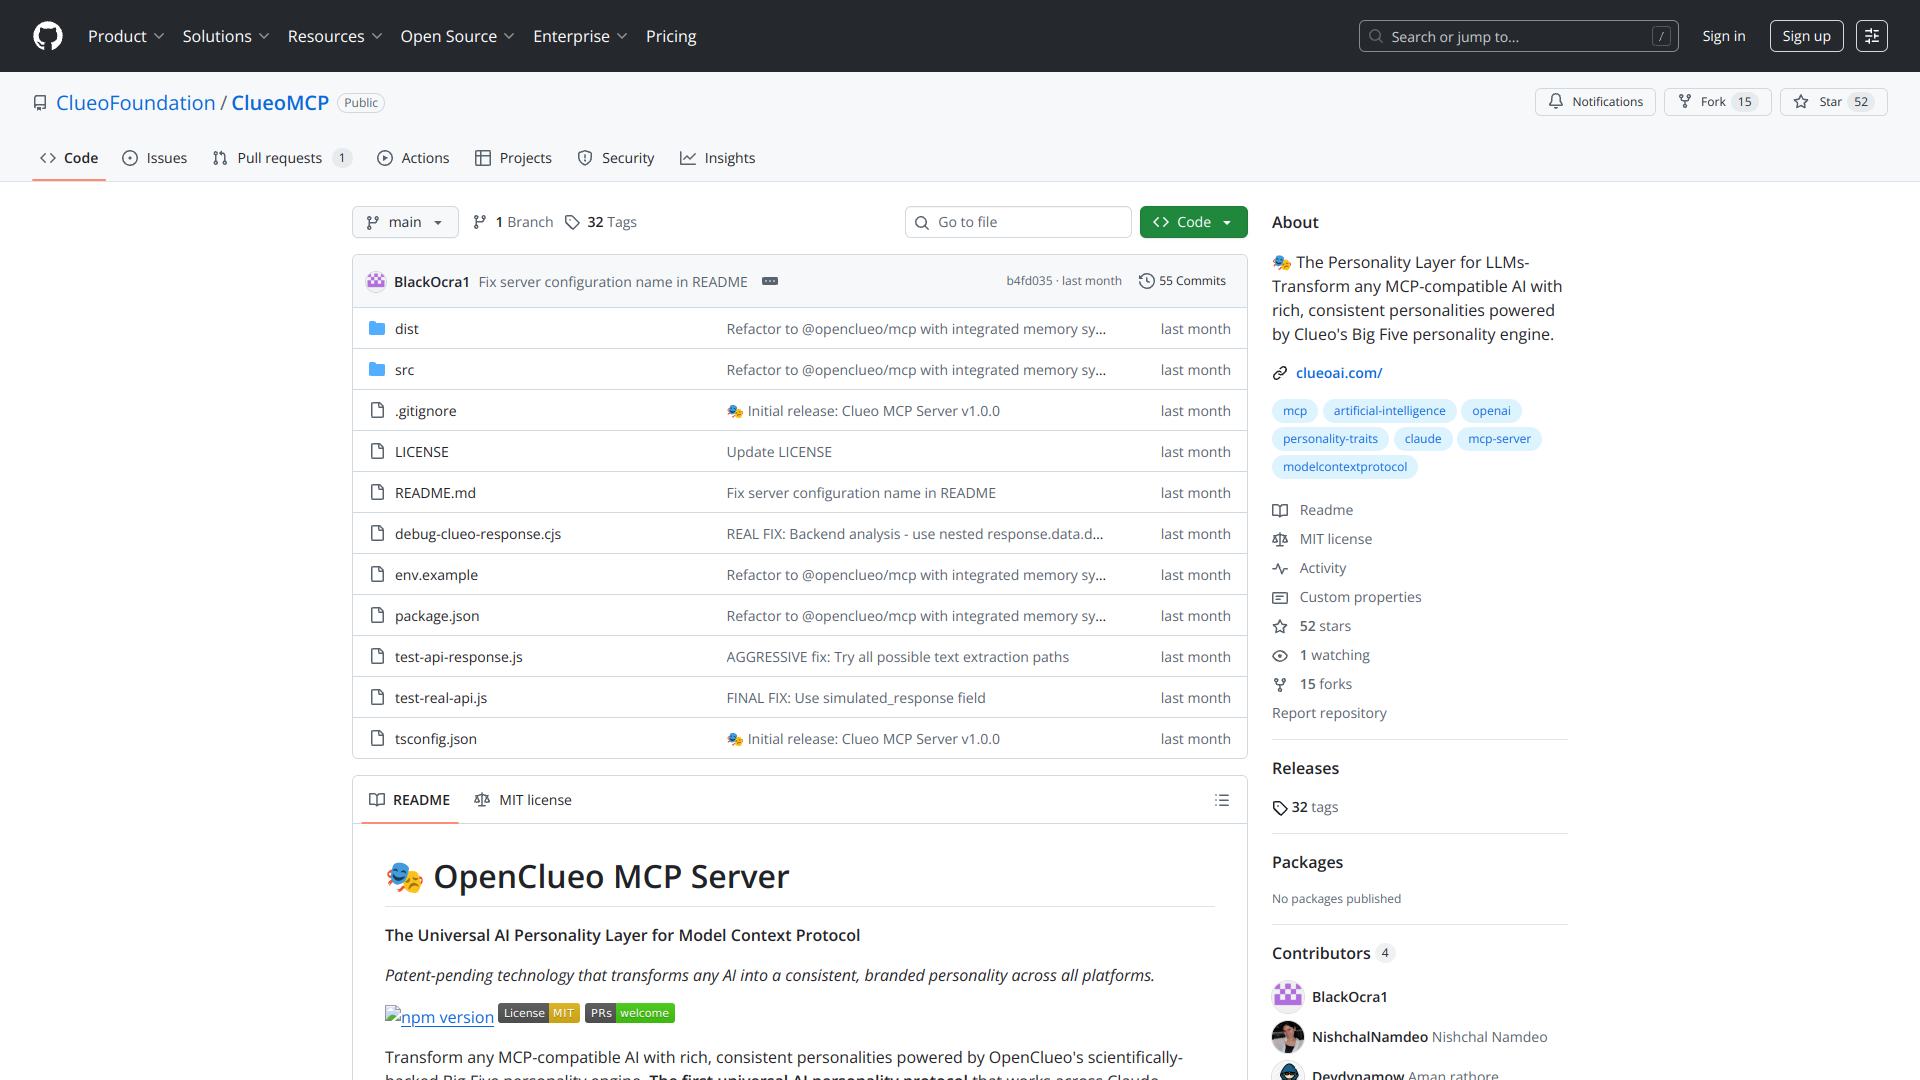Click the GitHub logo icon

point(48,36)
